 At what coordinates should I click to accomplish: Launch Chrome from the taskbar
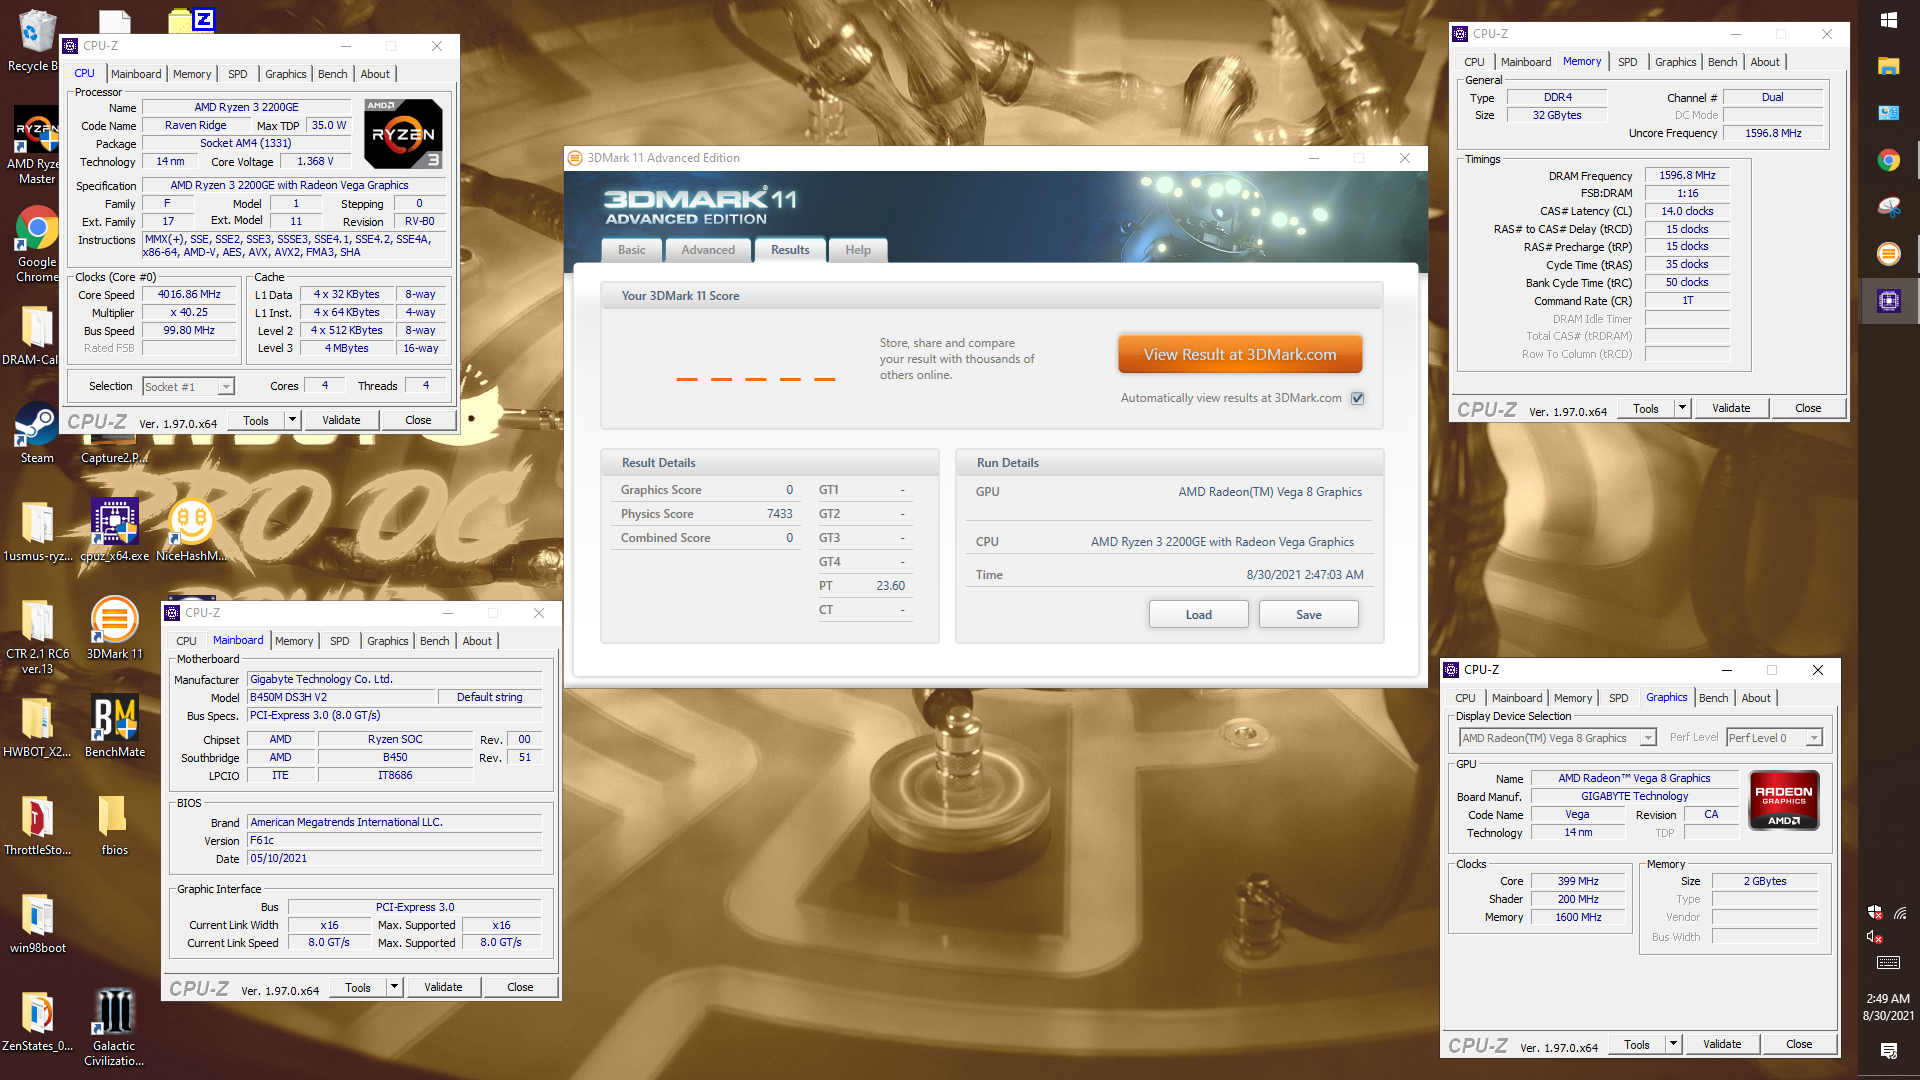[1889, 160]
